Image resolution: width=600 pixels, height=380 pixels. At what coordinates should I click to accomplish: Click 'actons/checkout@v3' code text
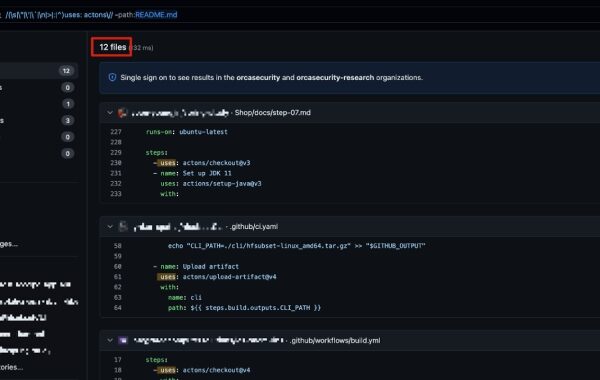click(x=216, y=163)
